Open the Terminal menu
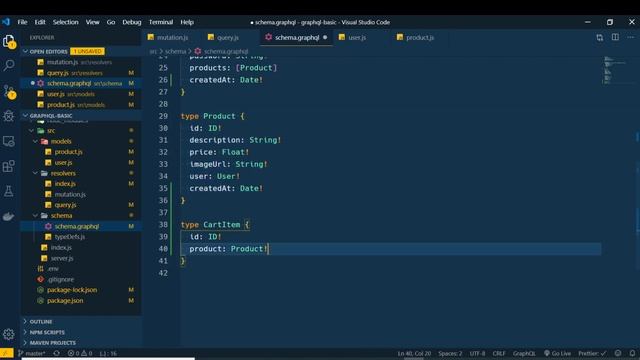The height and width of the screenshot is (360, 640). click(x=161, y=22)
